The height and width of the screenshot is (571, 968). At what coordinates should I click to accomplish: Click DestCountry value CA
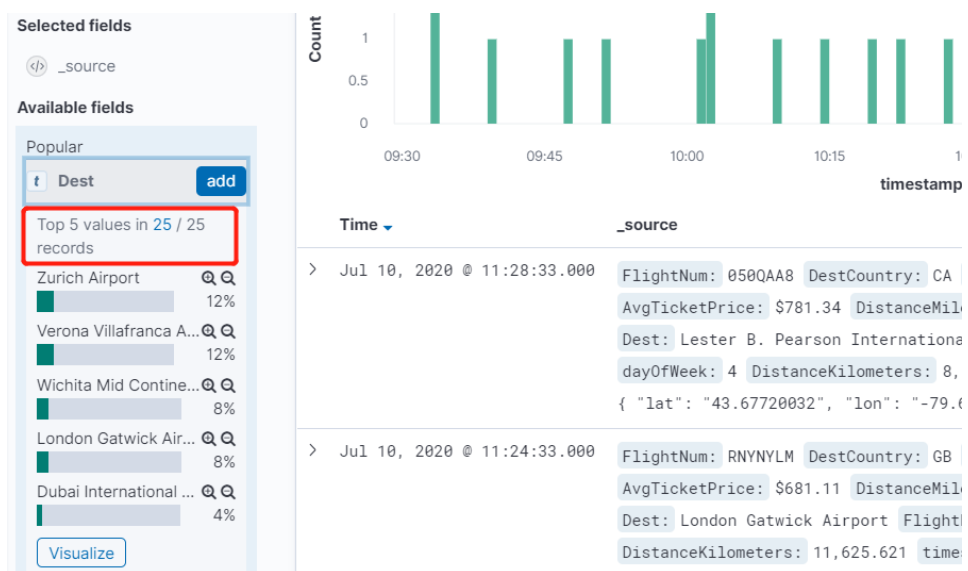pyautogui.click(x=942, y=275)
